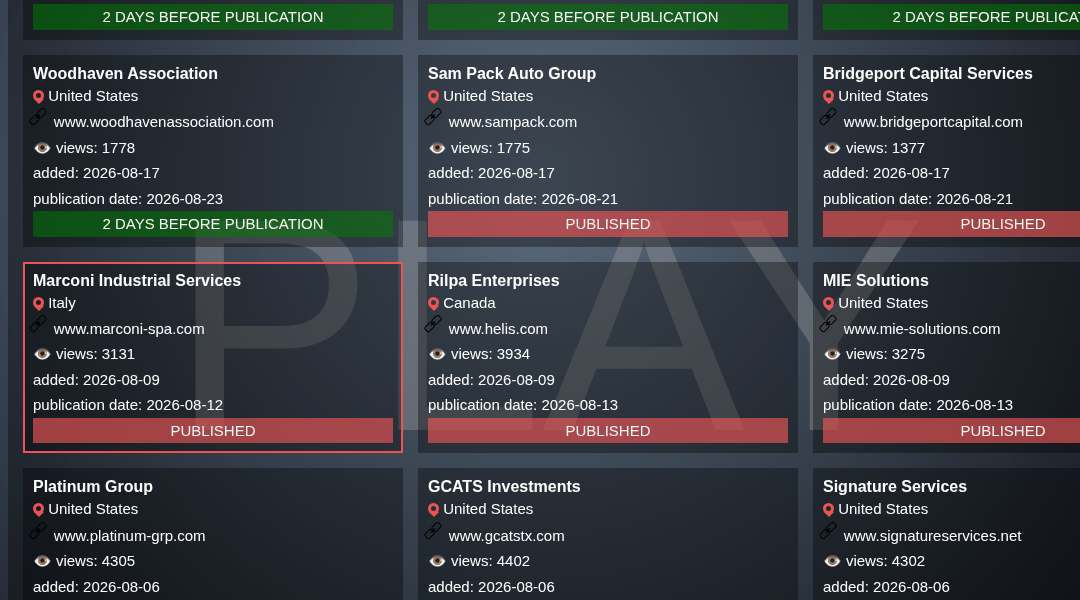Click the PUBLISHED bar under Bridgeport Capital Services
Image resolution: width=1080 pixels, height=600 pixels.
click(x=951, y=224)
